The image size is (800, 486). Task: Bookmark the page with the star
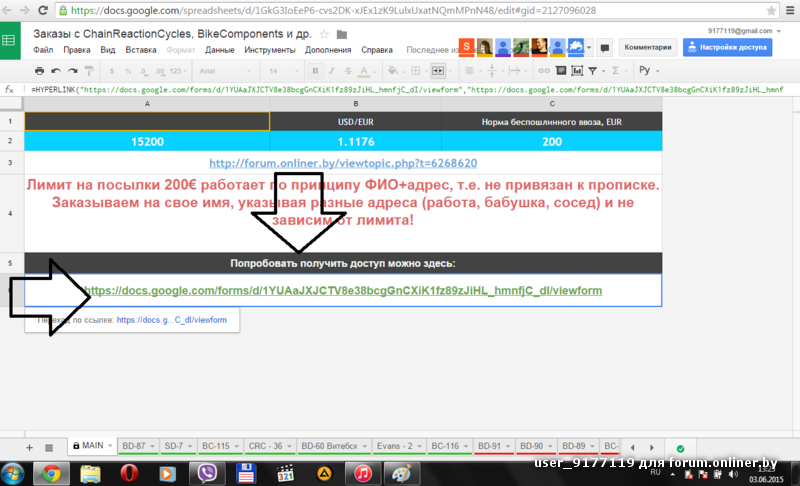[x=771, y=10]
